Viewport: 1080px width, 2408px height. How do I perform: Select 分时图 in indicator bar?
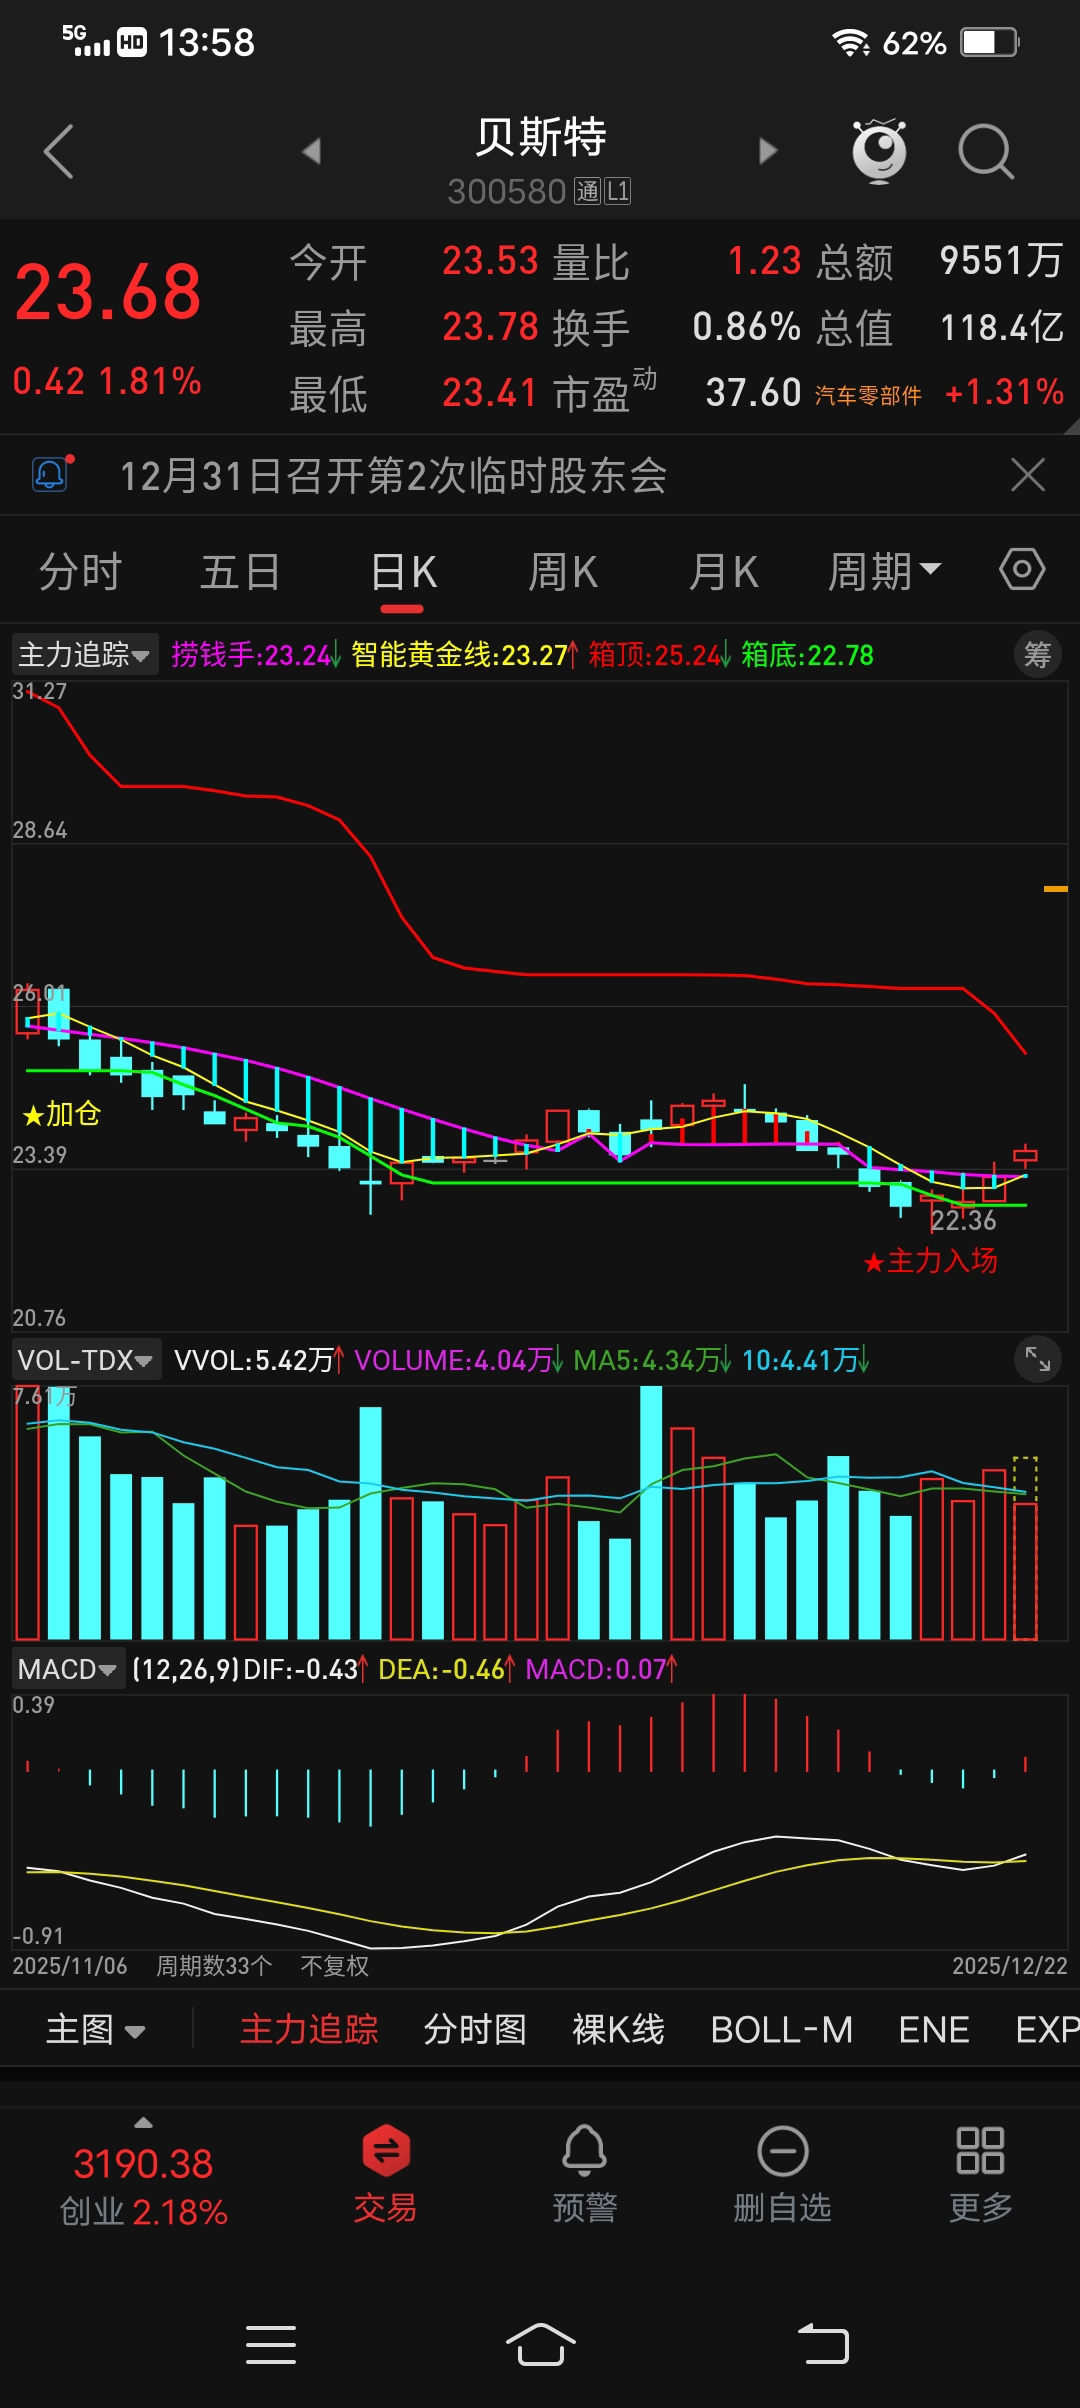point(475,2030)
